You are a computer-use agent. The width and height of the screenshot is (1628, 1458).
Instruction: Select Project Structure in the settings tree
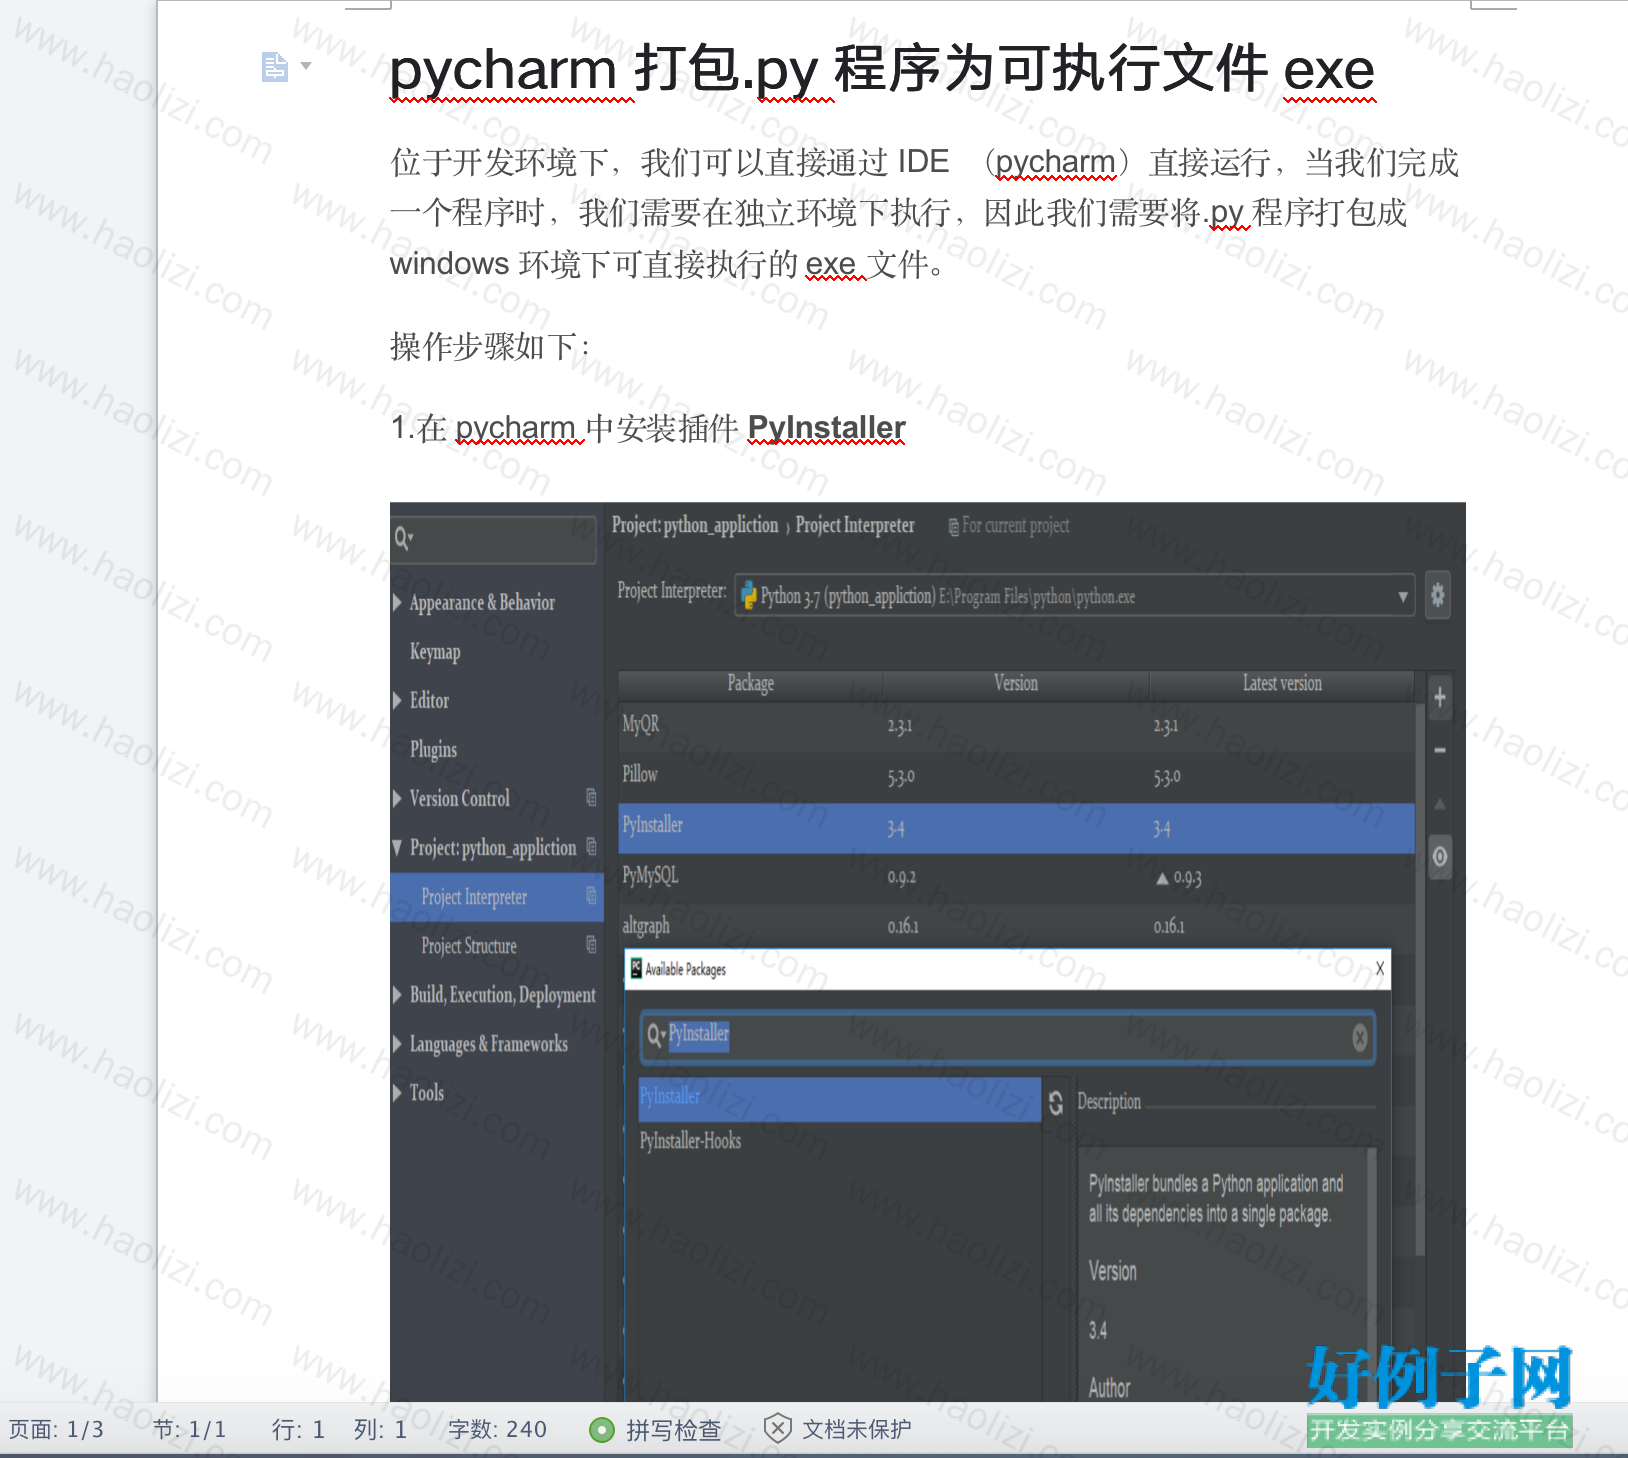[x=469, y=946]
